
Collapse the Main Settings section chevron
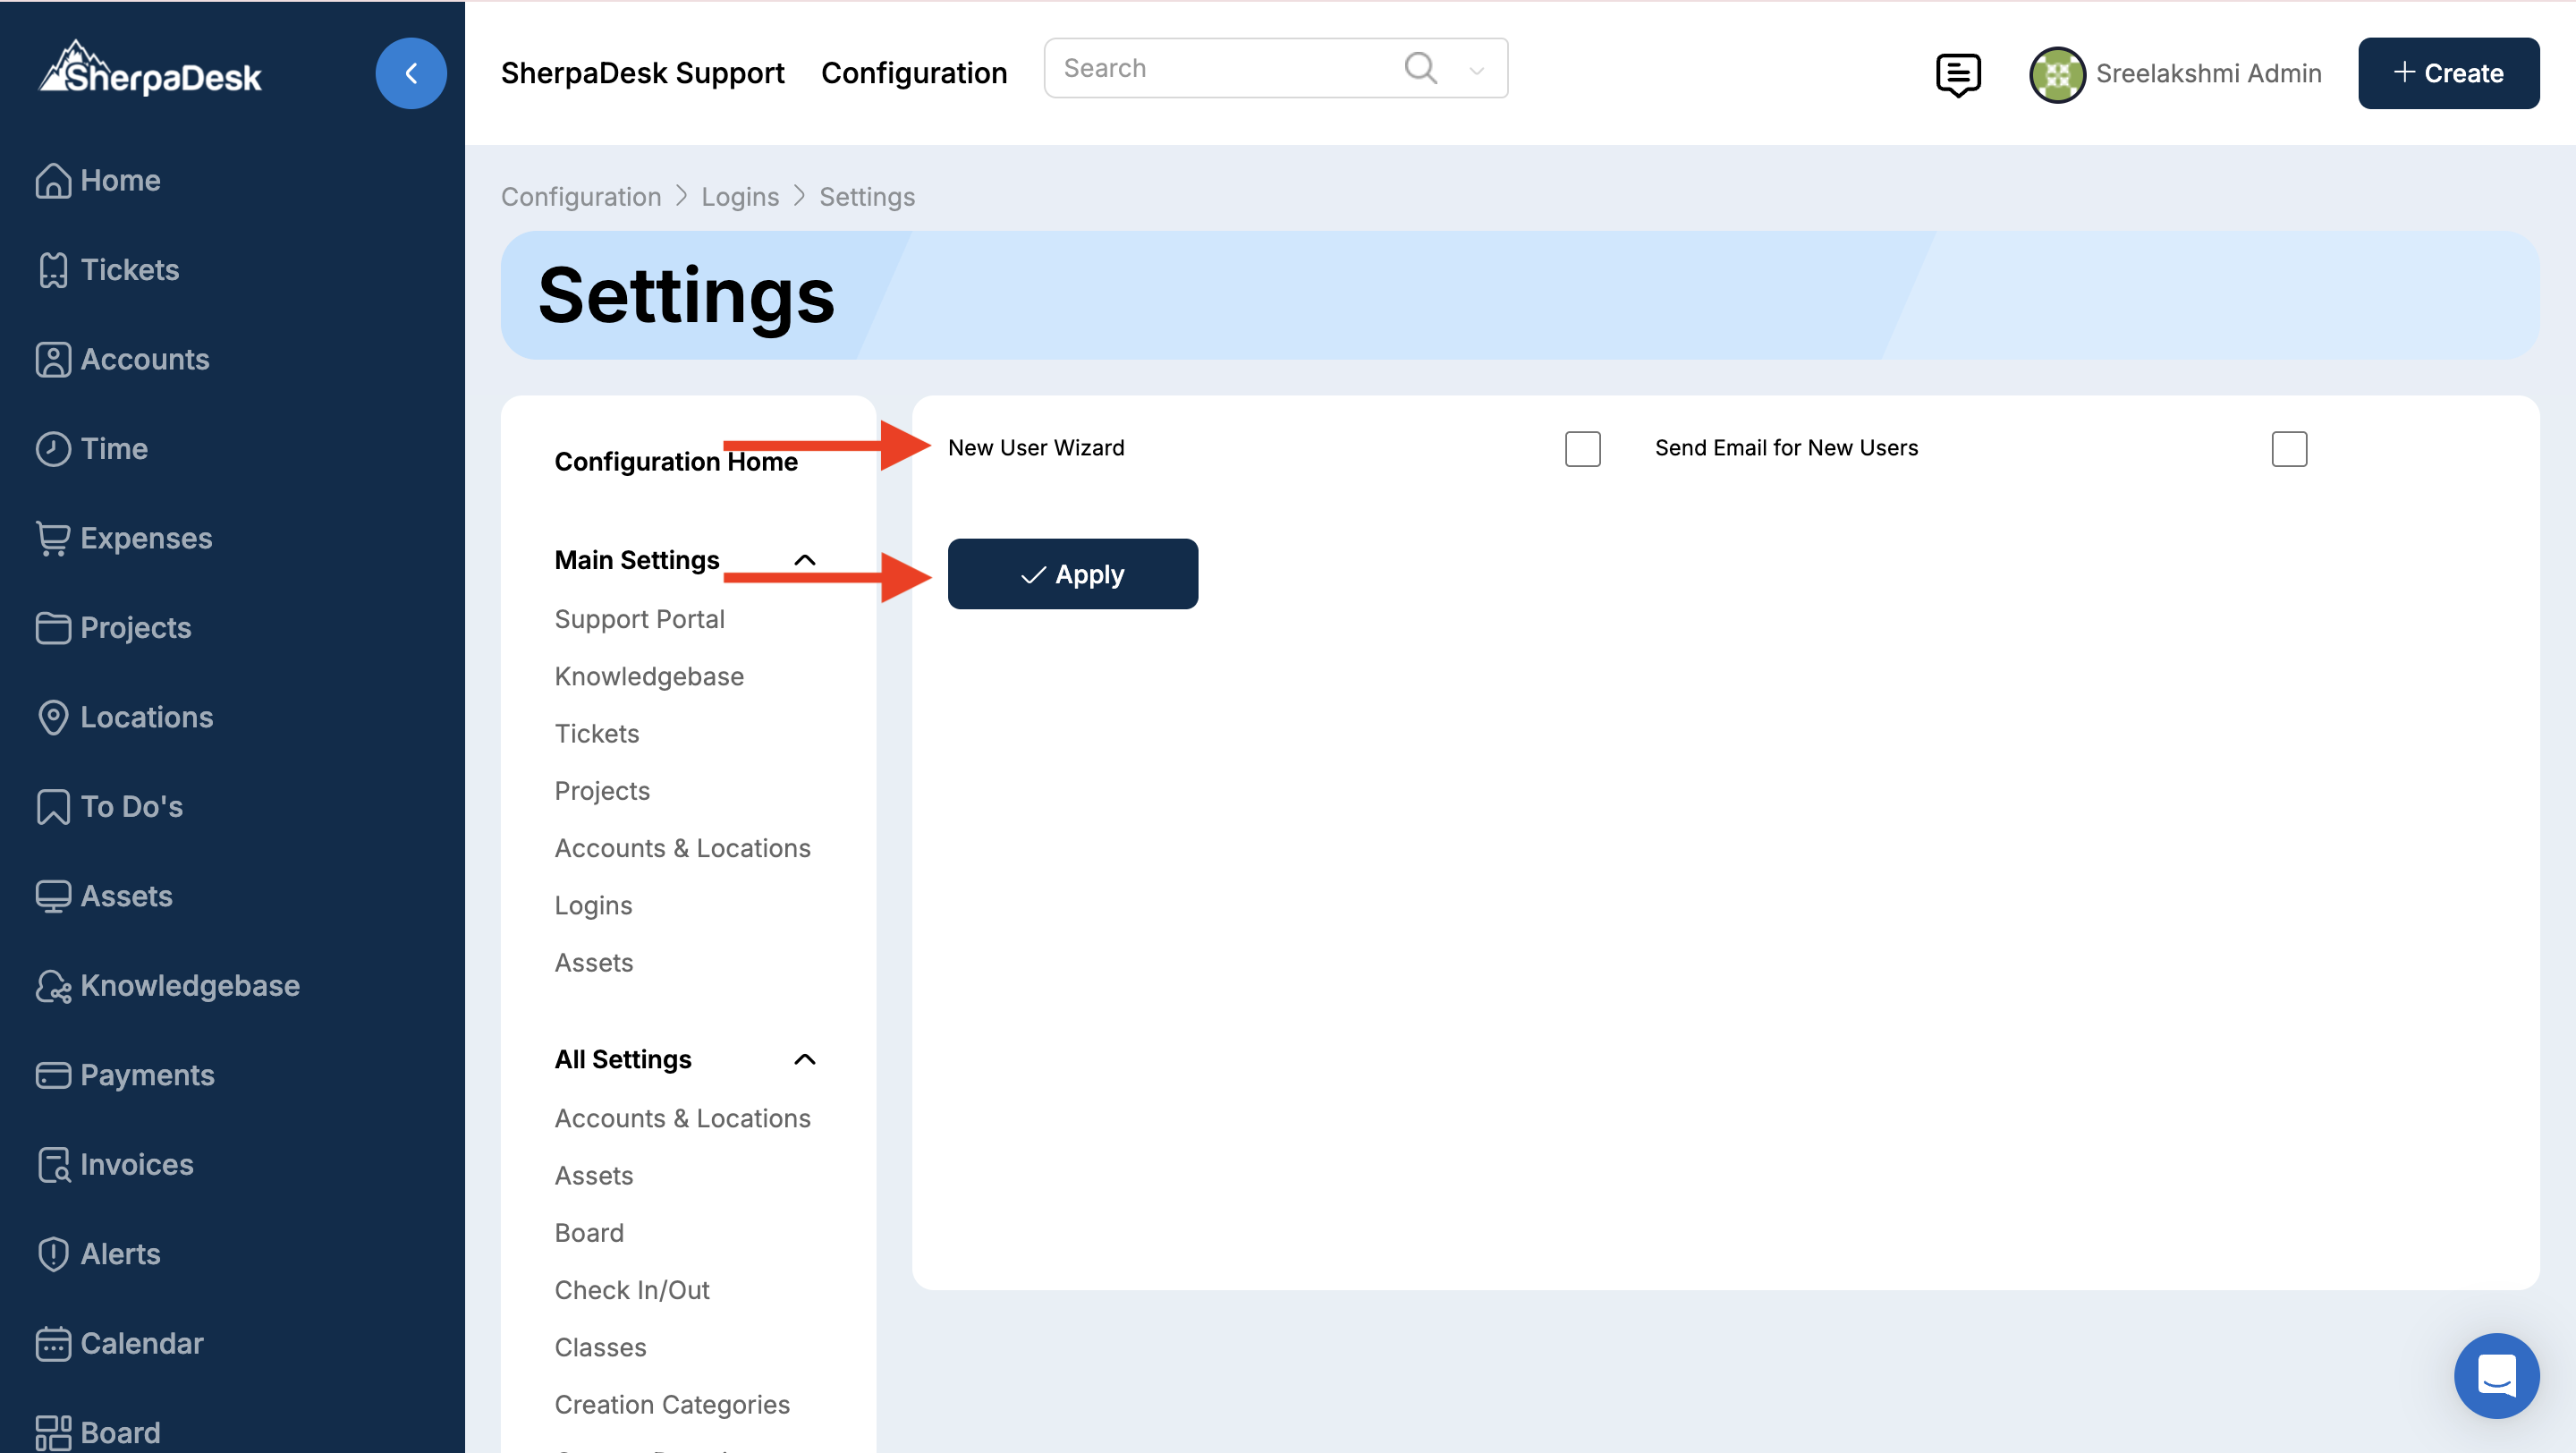point(804,560)
